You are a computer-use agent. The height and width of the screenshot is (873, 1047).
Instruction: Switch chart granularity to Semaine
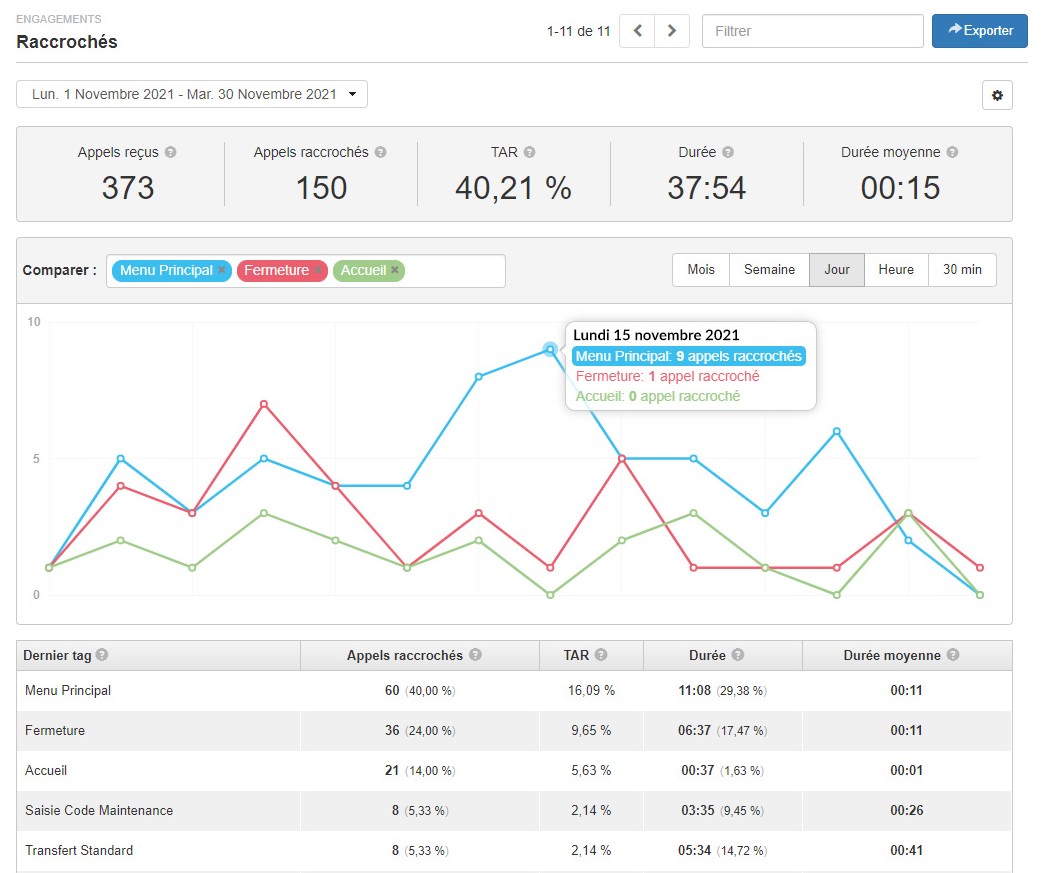769,270
